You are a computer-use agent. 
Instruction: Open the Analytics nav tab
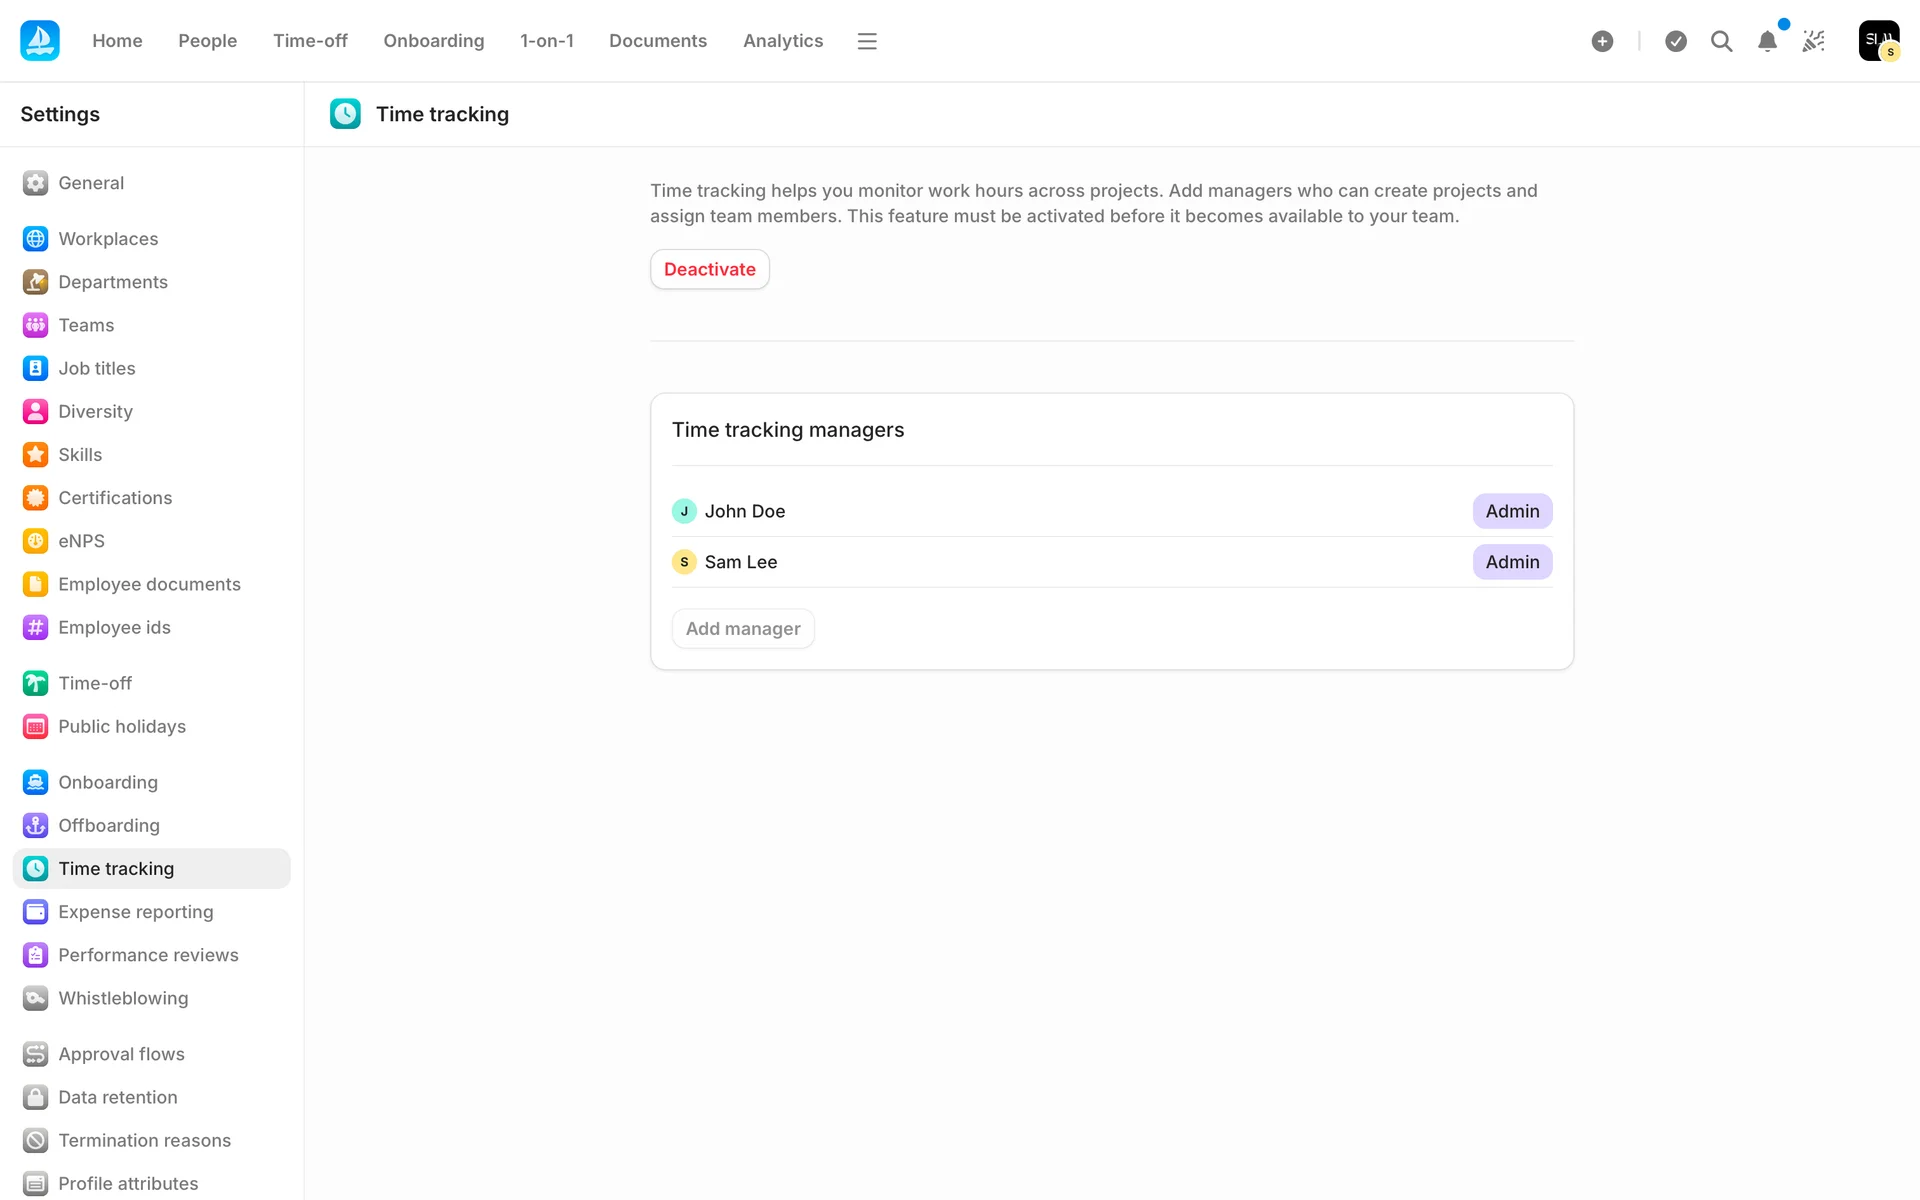[782, 41]
